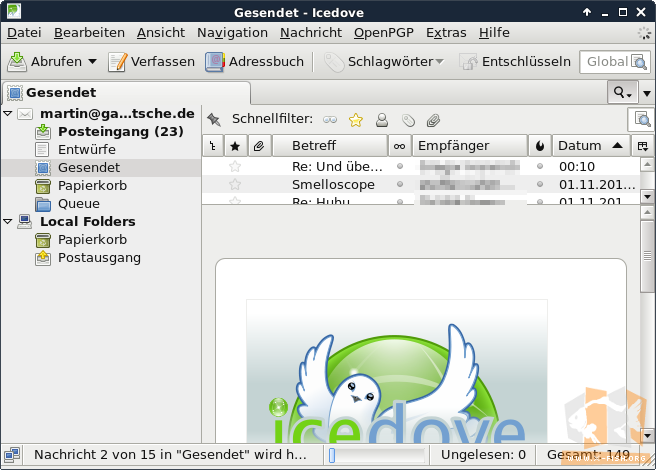Sort by the Datum column

tap(591, 146)
